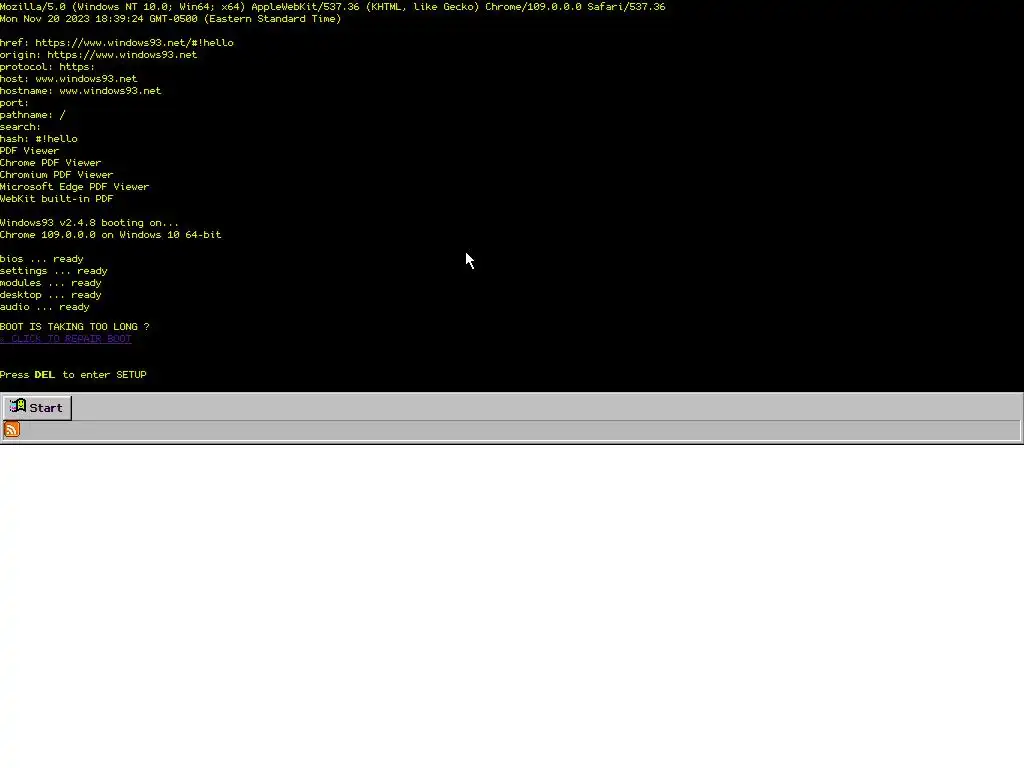Image resolution: width=1024 pixels, height=768 pixels.
Task: Click the 'modules ... ready' line
Action: pos(51,283)
